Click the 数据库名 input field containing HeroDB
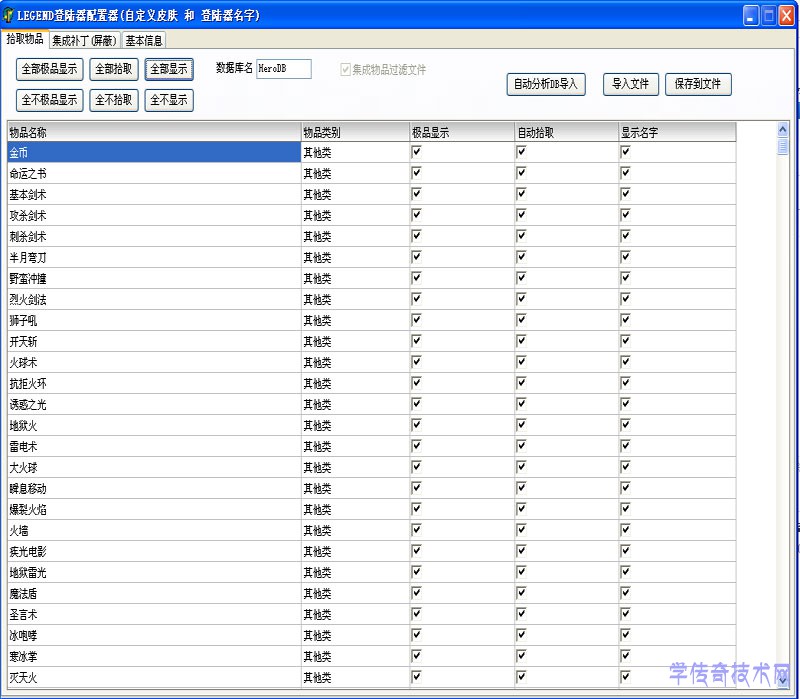 (284, 69)
